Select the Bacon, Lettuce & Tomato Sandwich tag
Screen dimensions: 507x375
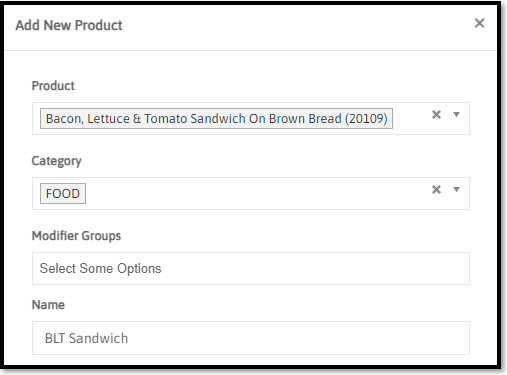click(216, 119)
